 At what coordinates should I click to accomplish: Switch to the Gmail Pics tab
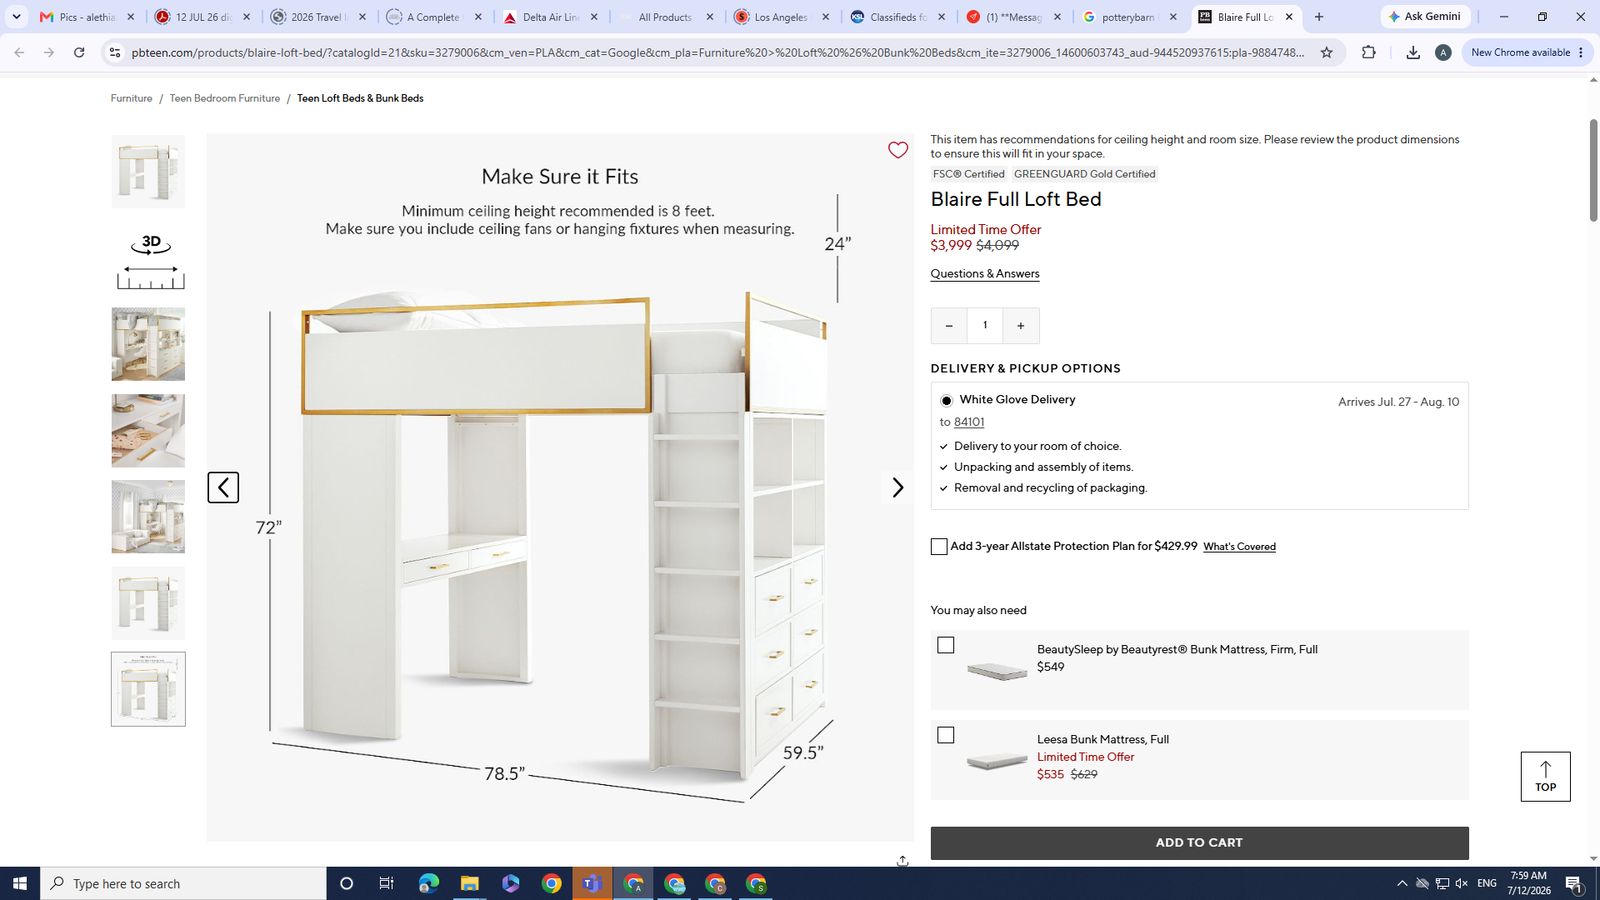coord(85,17)
